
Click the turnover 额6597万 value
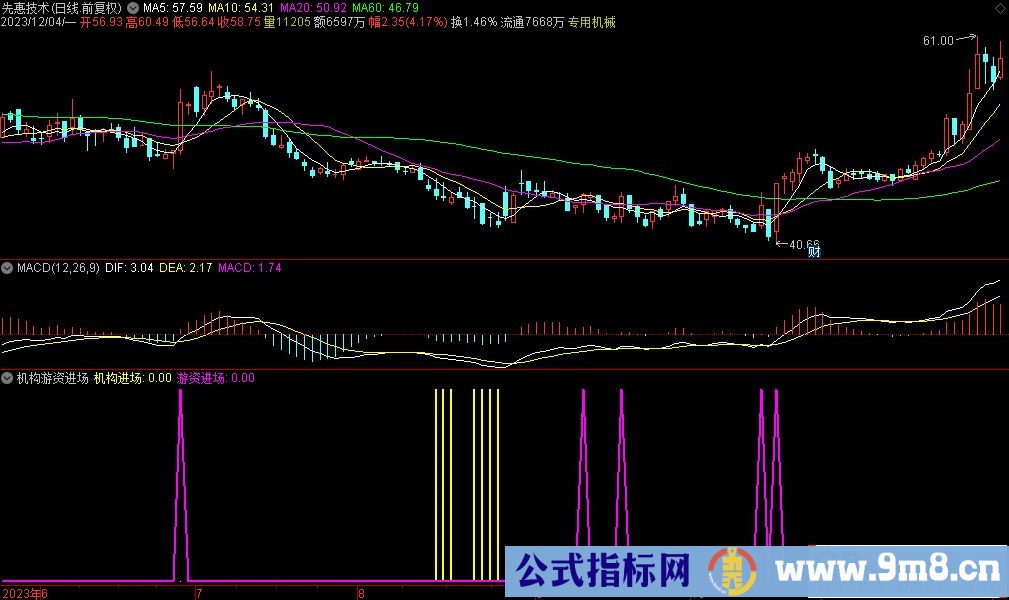pyautogui.click(x=339, y=23)
